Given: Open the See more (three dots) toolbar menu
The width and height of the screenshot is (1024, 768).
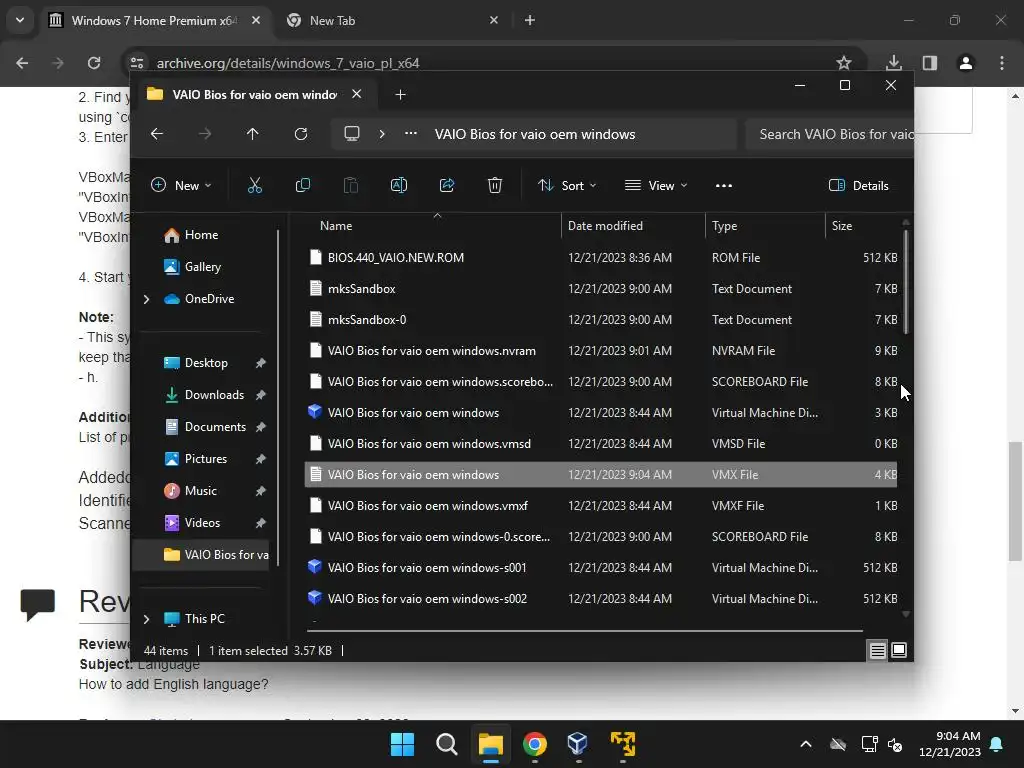Looking at the screenshot, I should click(724, 185).
